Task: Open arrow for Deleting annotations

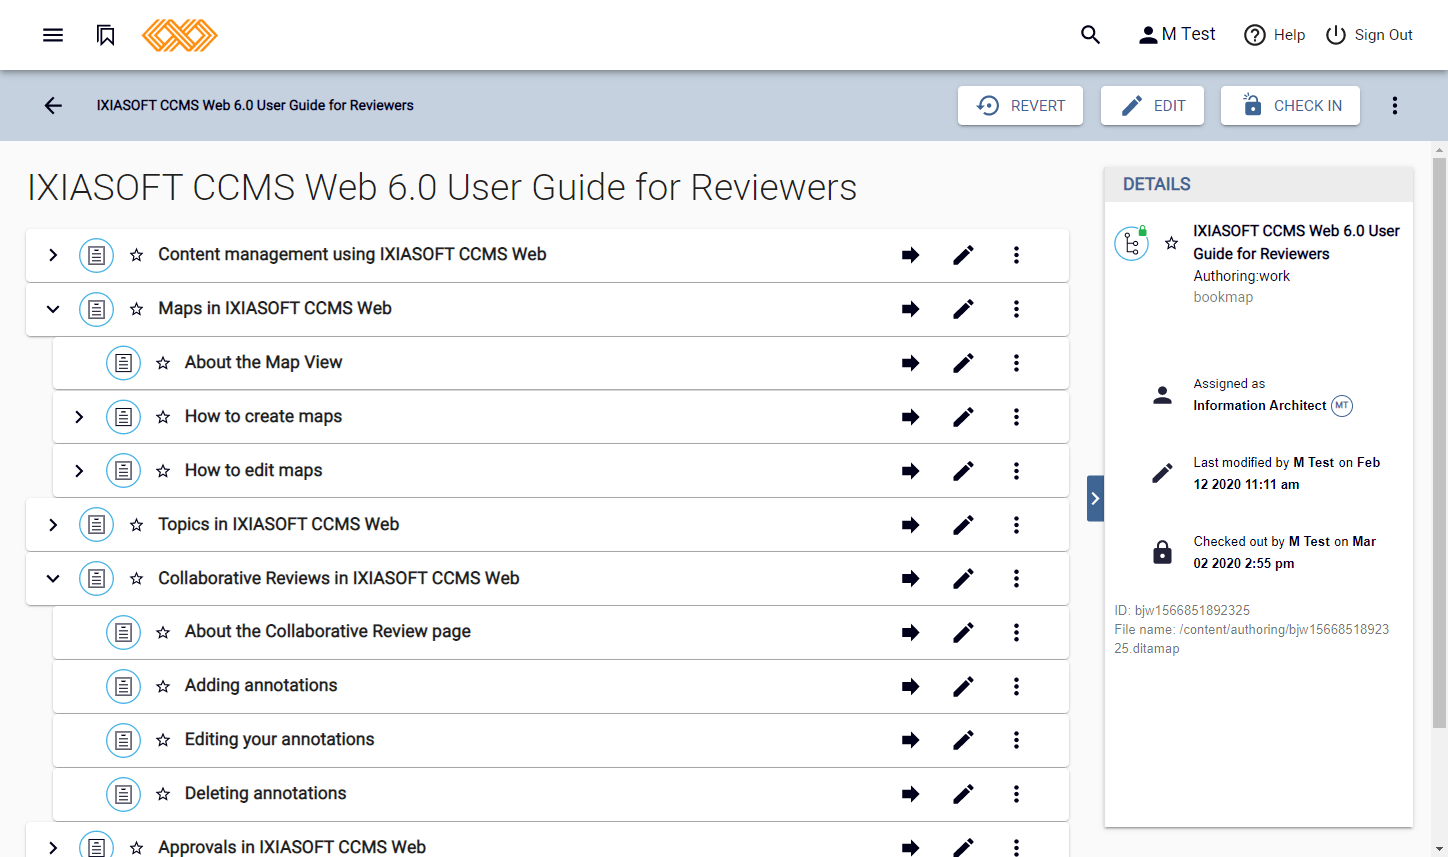Action: 910,794
